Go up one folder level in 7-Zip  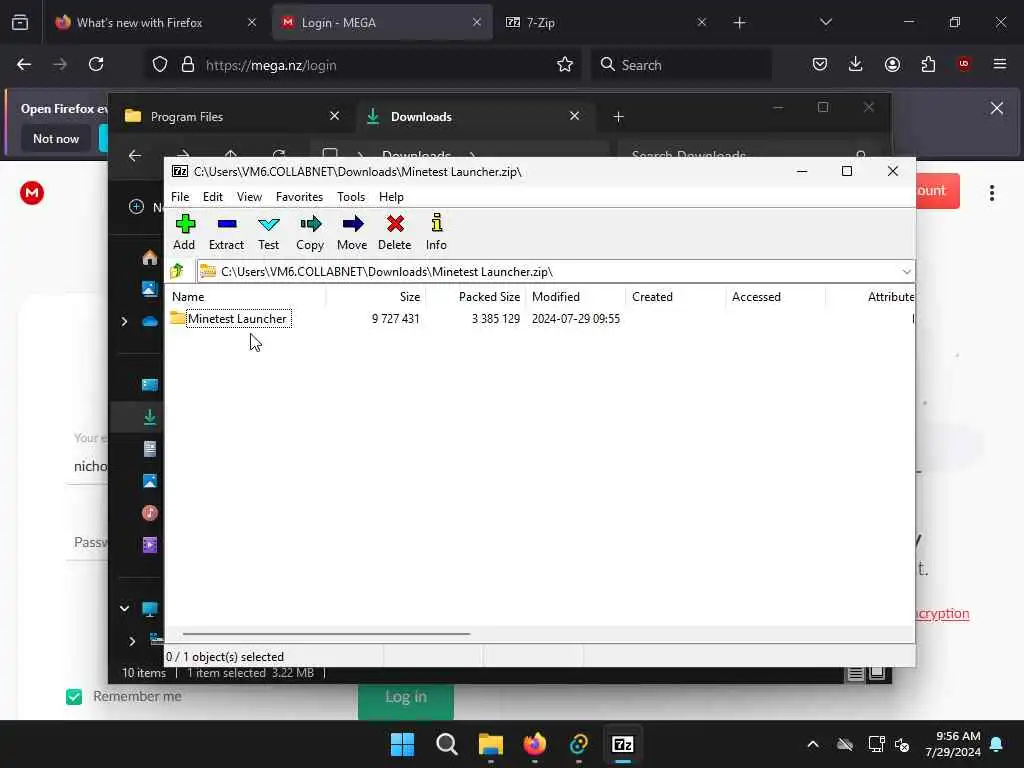coord(177,271)
